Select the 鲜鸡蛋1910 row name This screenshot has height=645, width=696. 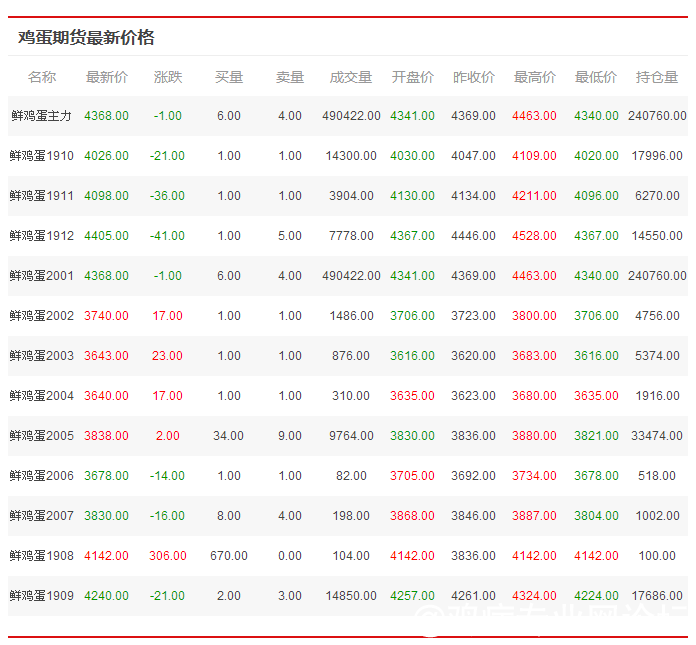pos(41,156)
